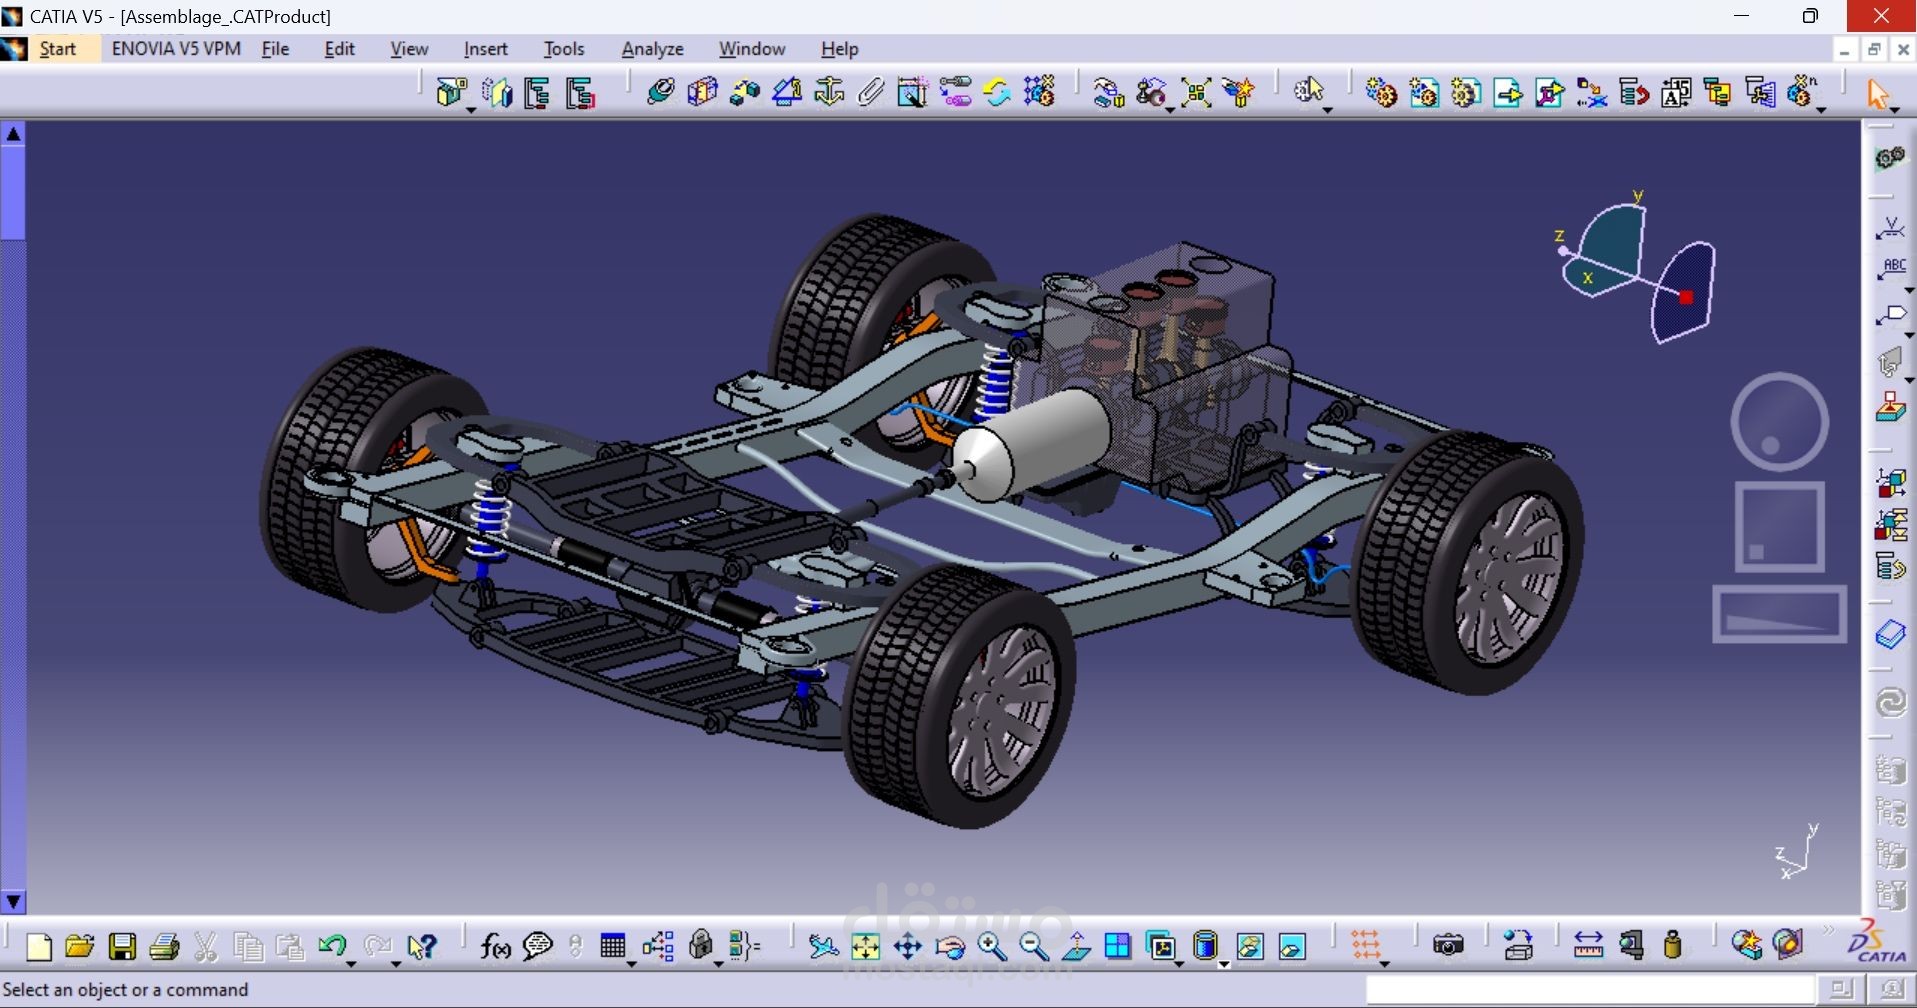Select the Rotate view tool

(x=950, y=946)
